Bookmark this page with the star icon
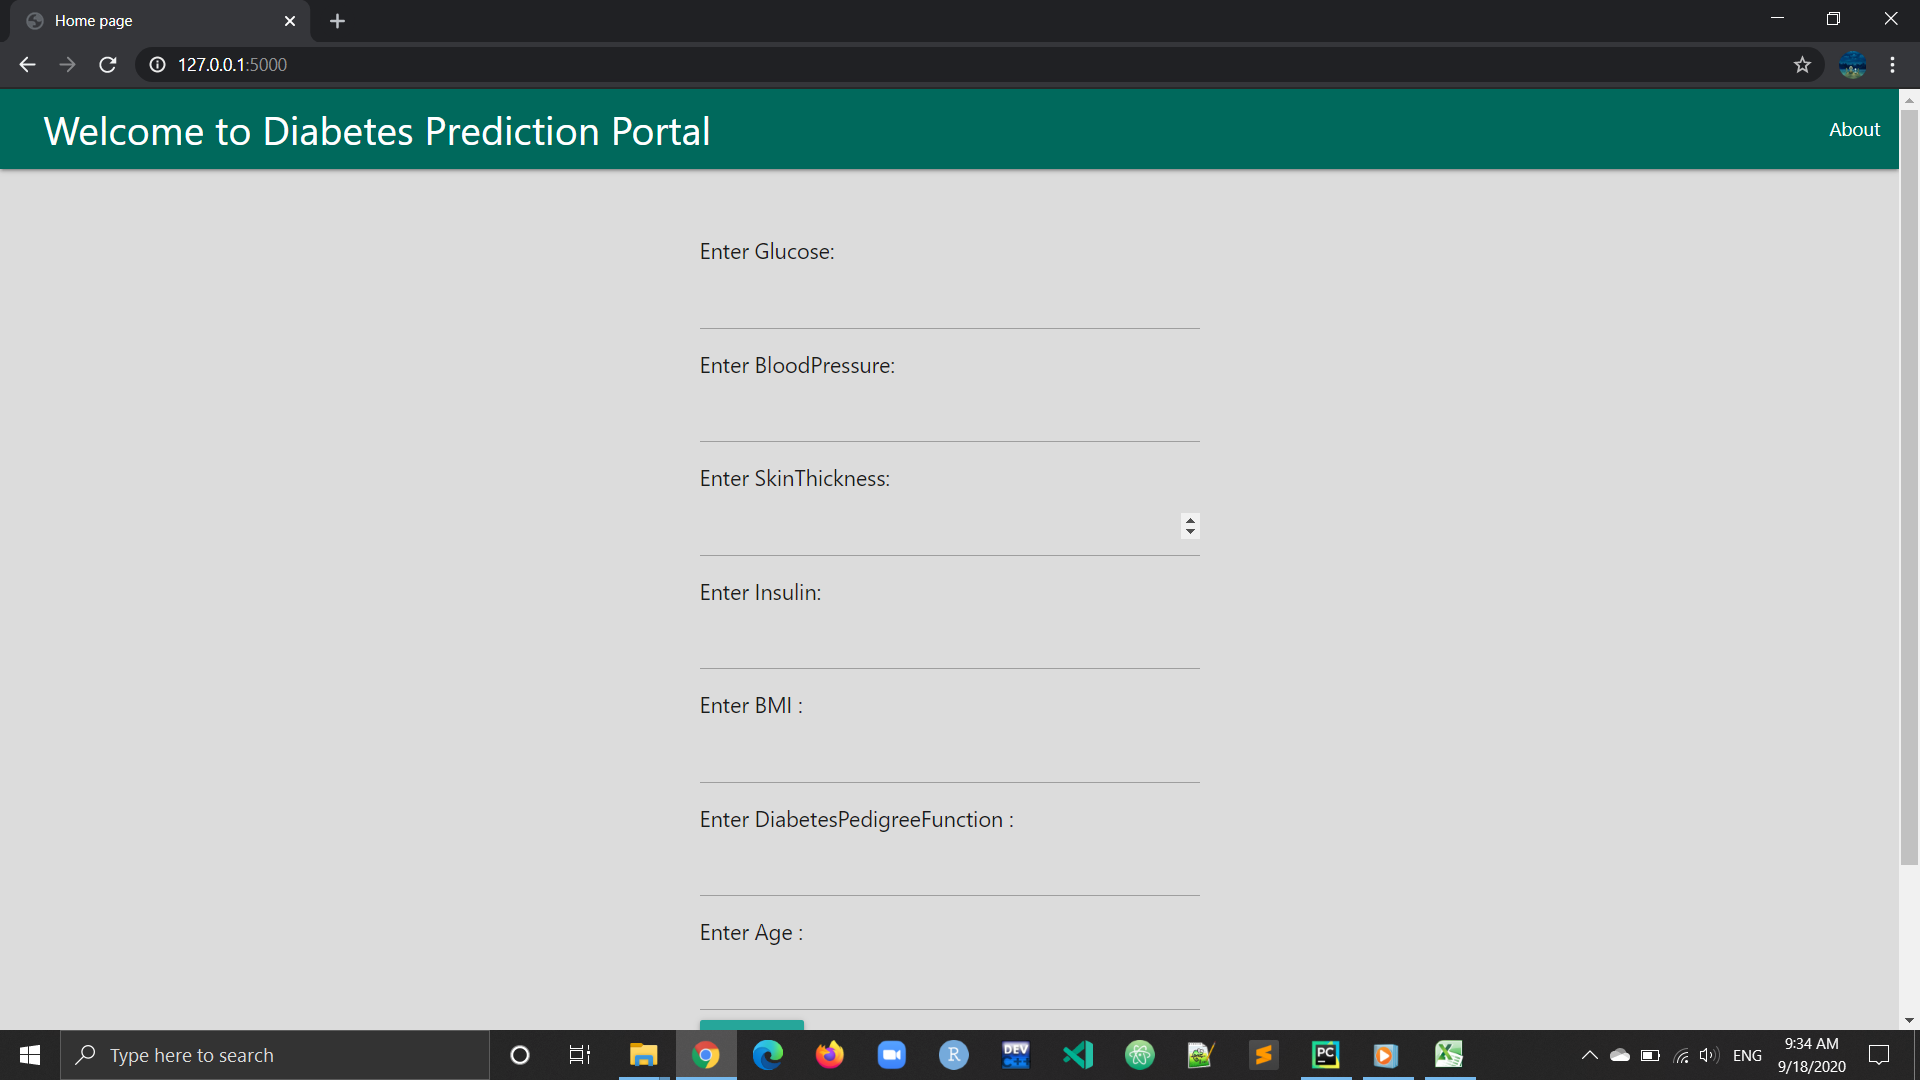1920x1080 pixels. 1802,65
